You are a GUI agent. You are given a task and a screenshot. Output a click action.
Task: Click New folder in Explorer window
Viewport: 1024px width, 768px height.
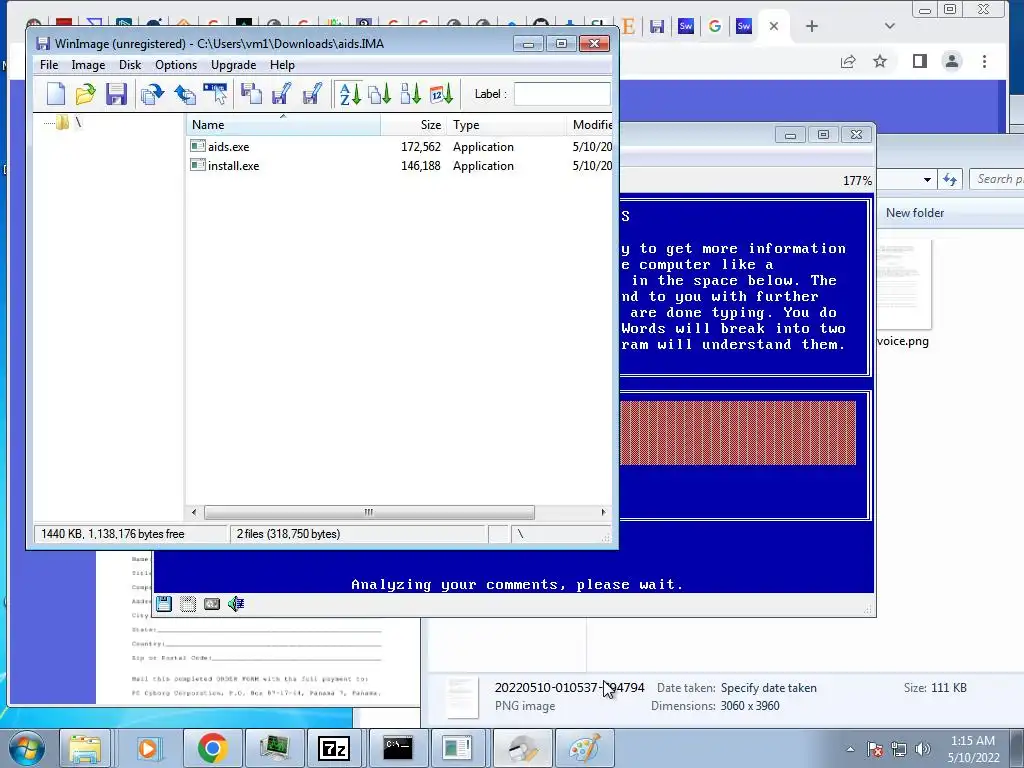914,213
